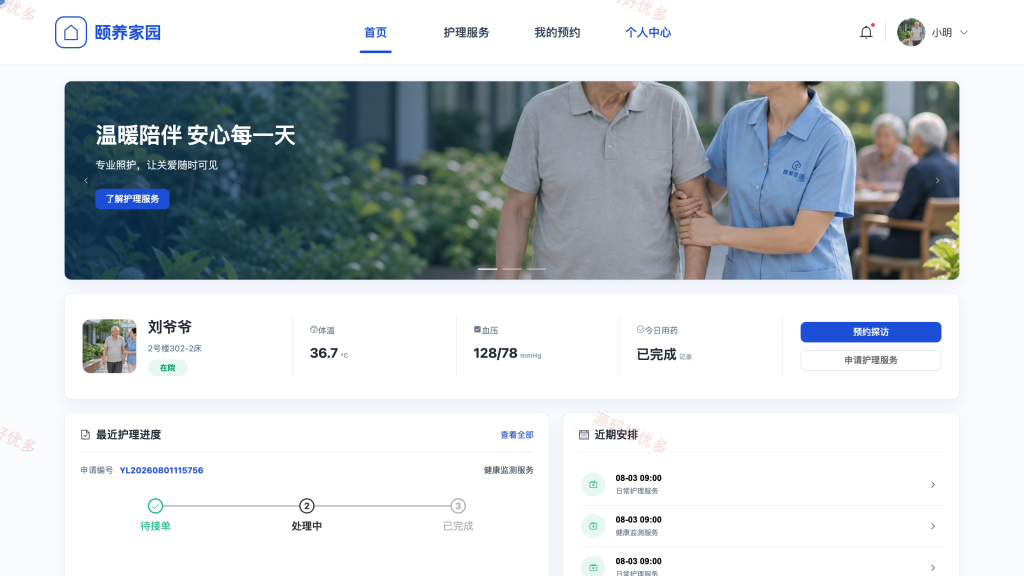Expand the 小明 account dropdown arrow
This screenshot has width=1024, height=576.
pyautogui.click(x=964, y=32)
